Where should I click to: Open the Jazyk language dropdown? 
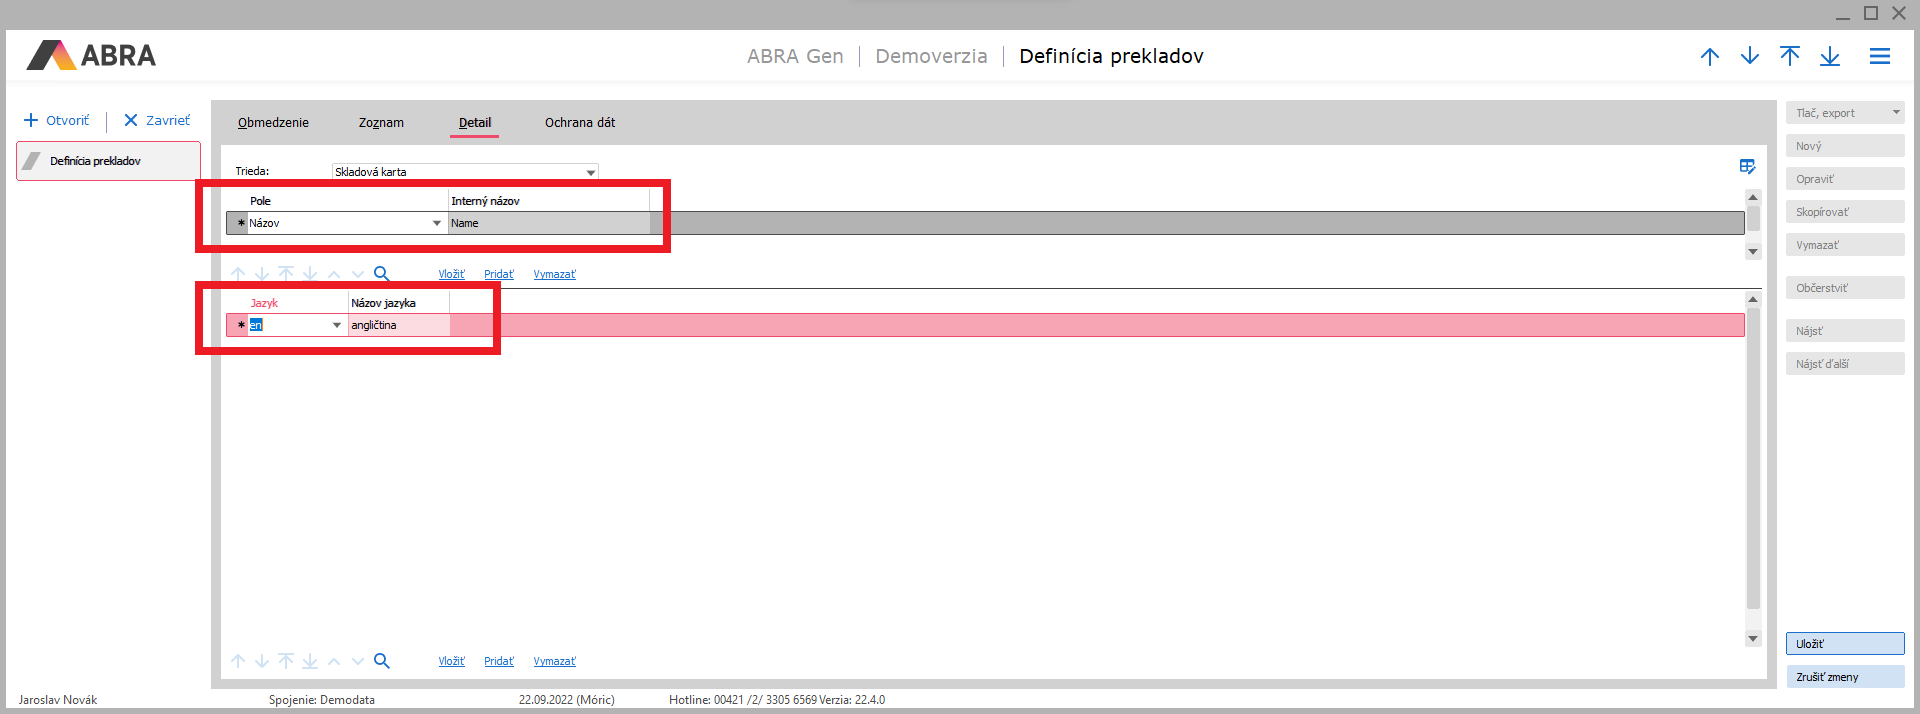[x=336, y=325]
